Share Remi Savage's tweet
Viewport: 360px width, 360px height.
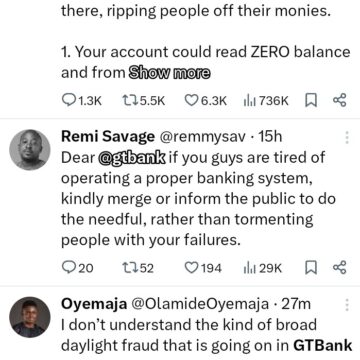(x=340, y=268)
